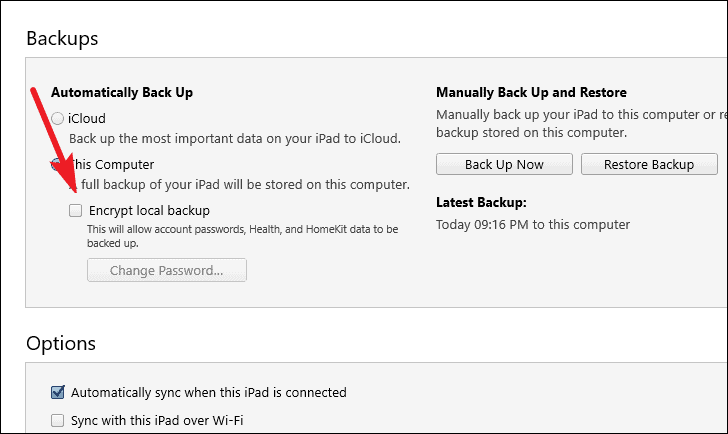Click the Encrypt local backup label text

pyautogui.click(x=149, y=211)
